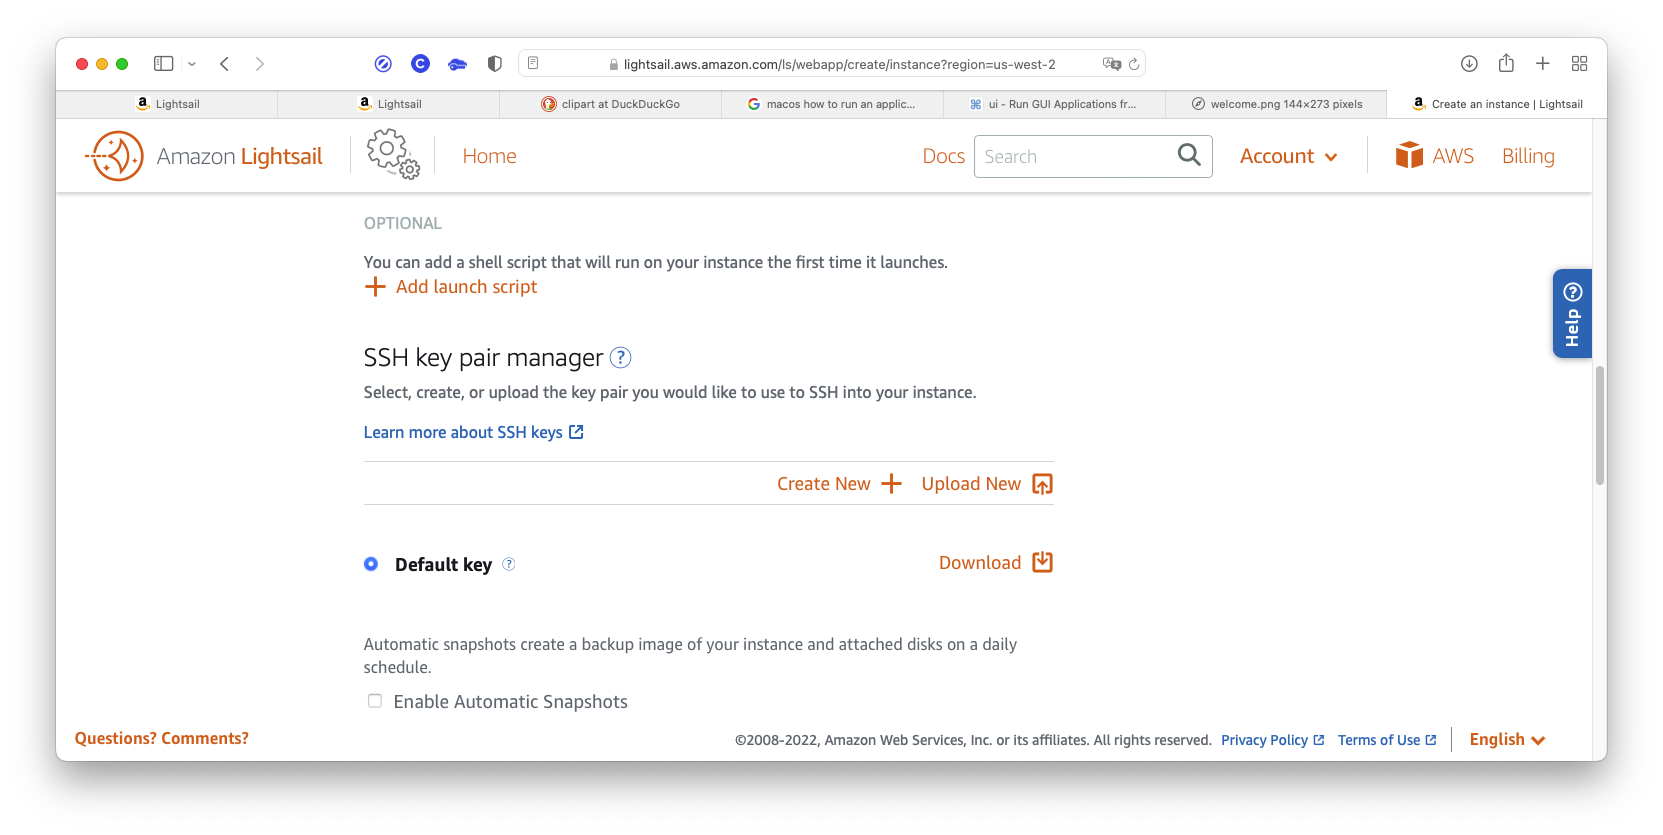This screenshot has width=1663, height=835.
Task: Open a new tab with plus icon
Action: [1543, 63]
